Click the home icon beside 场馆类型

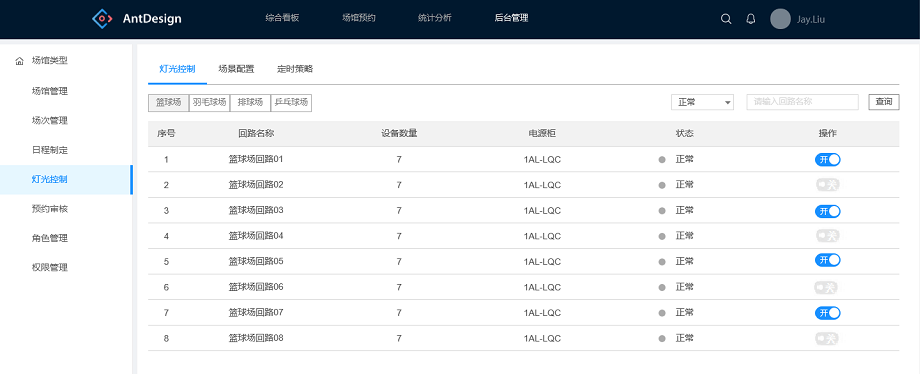coord(19,61)
